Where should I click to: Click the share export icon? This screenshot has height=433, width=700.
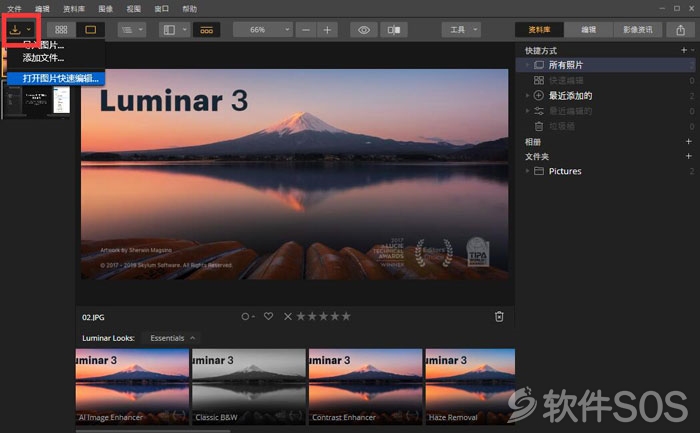[680, 30]
